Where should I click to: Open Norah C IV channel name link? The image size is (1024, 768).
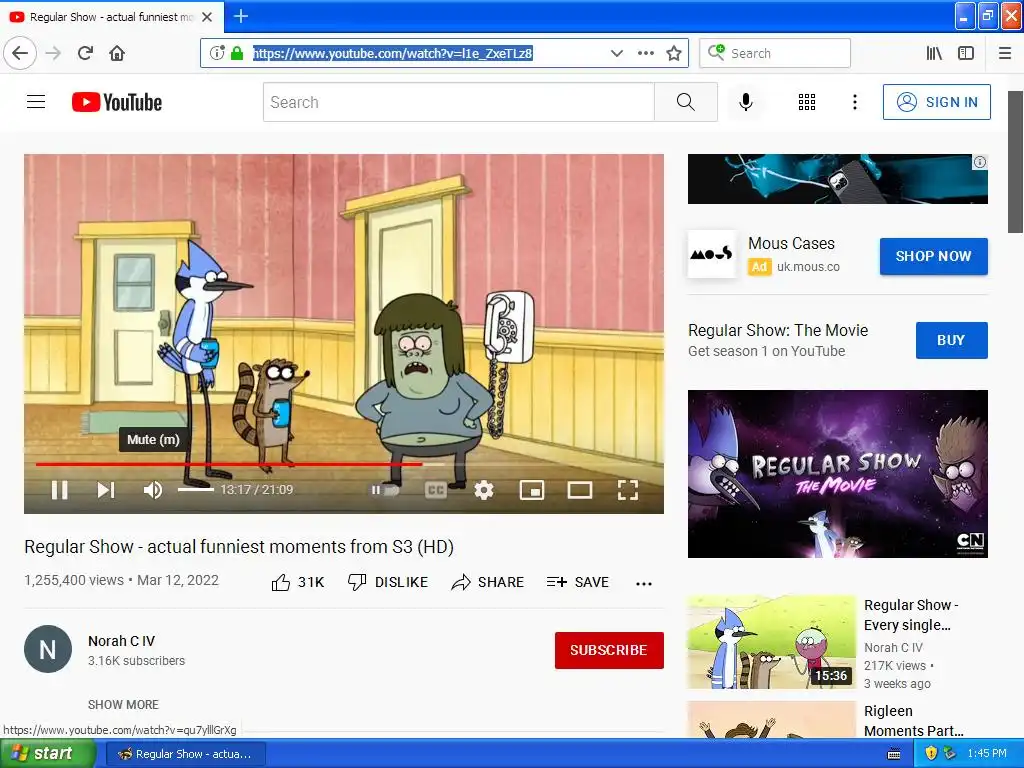click(121, 641)
